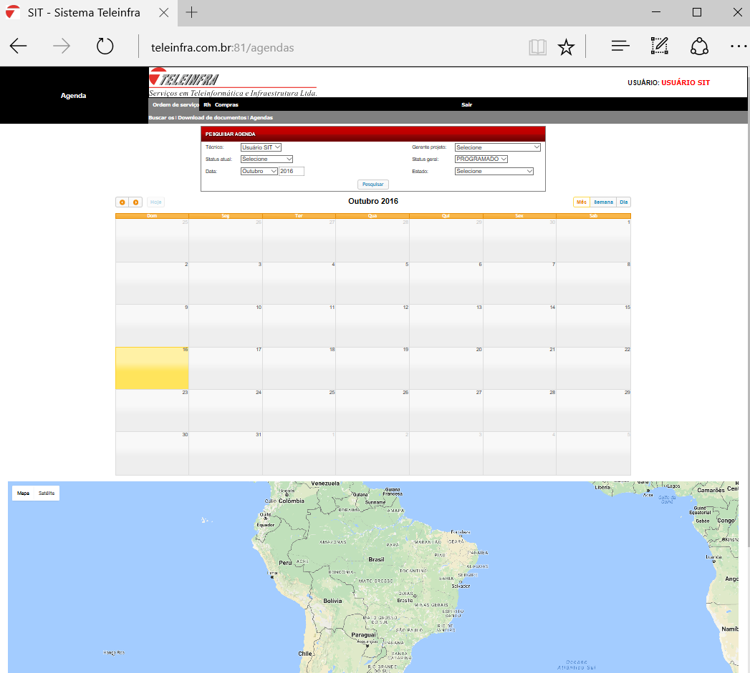Open the Gerente projeto dropdown
Image resolution: width=750 pixels, height=673 pixels.
tap(497, 147)
